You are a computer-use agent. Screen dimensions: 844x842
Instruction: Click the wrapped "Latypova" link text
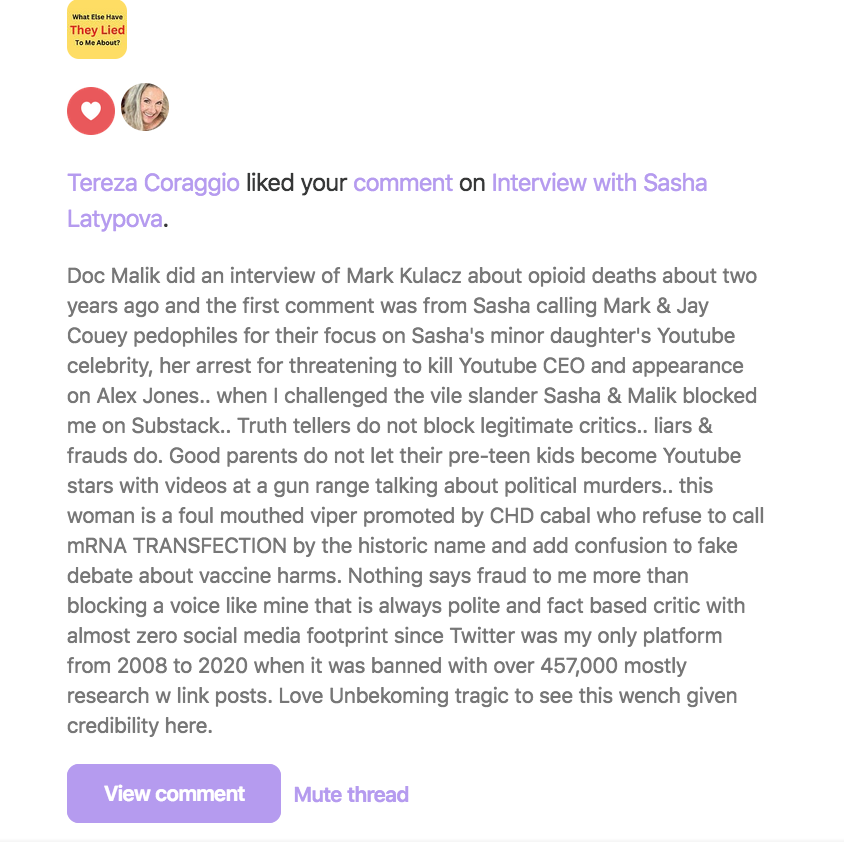(x=114, y=219)
